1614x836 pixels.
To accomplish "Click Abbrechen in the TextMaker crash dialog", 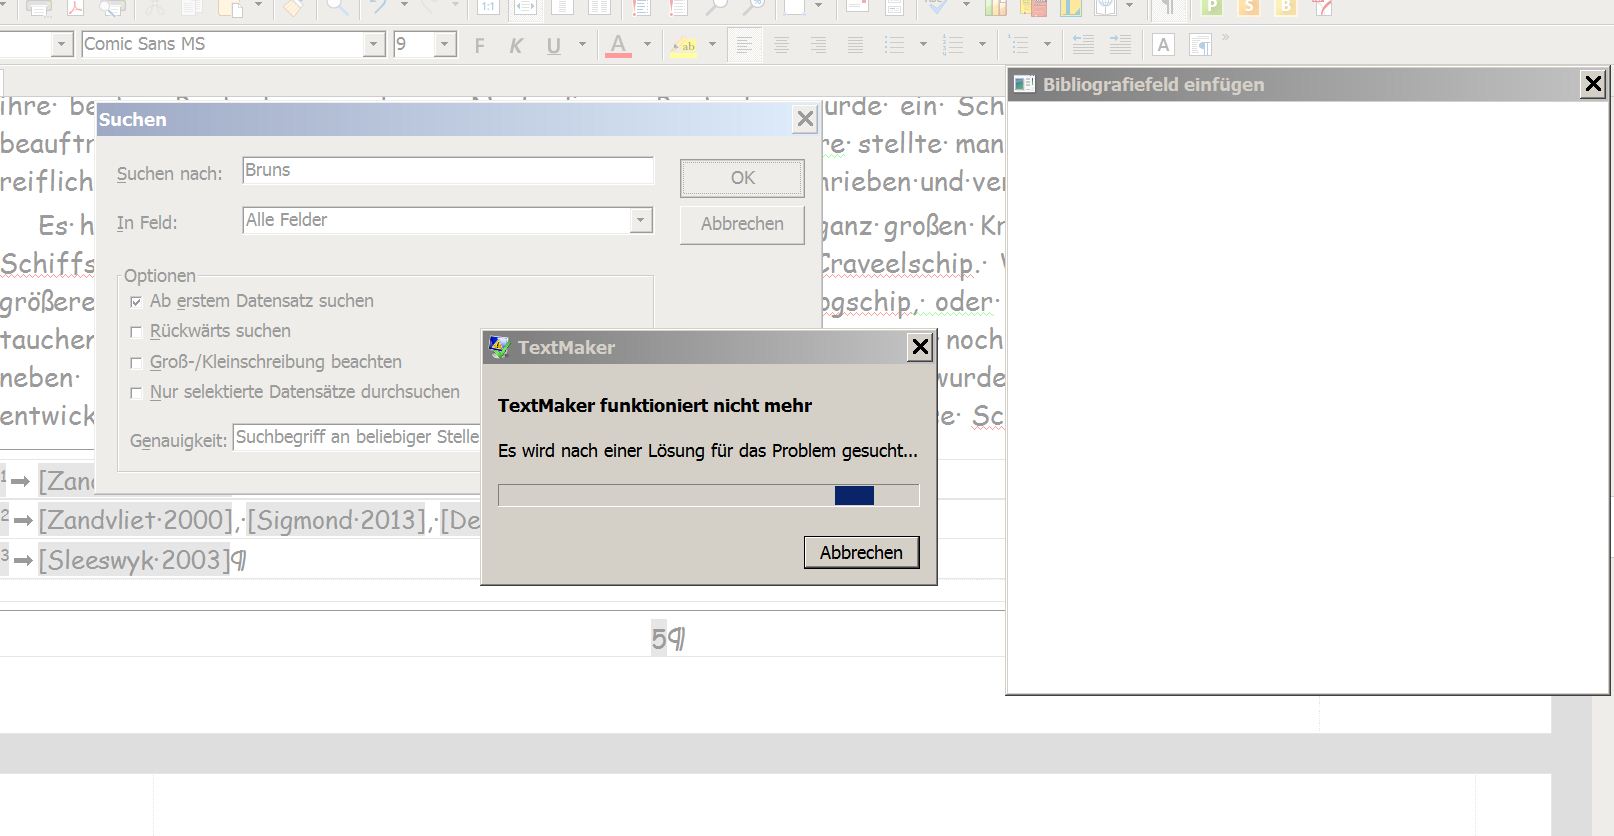I will click(x=861, y=552).
